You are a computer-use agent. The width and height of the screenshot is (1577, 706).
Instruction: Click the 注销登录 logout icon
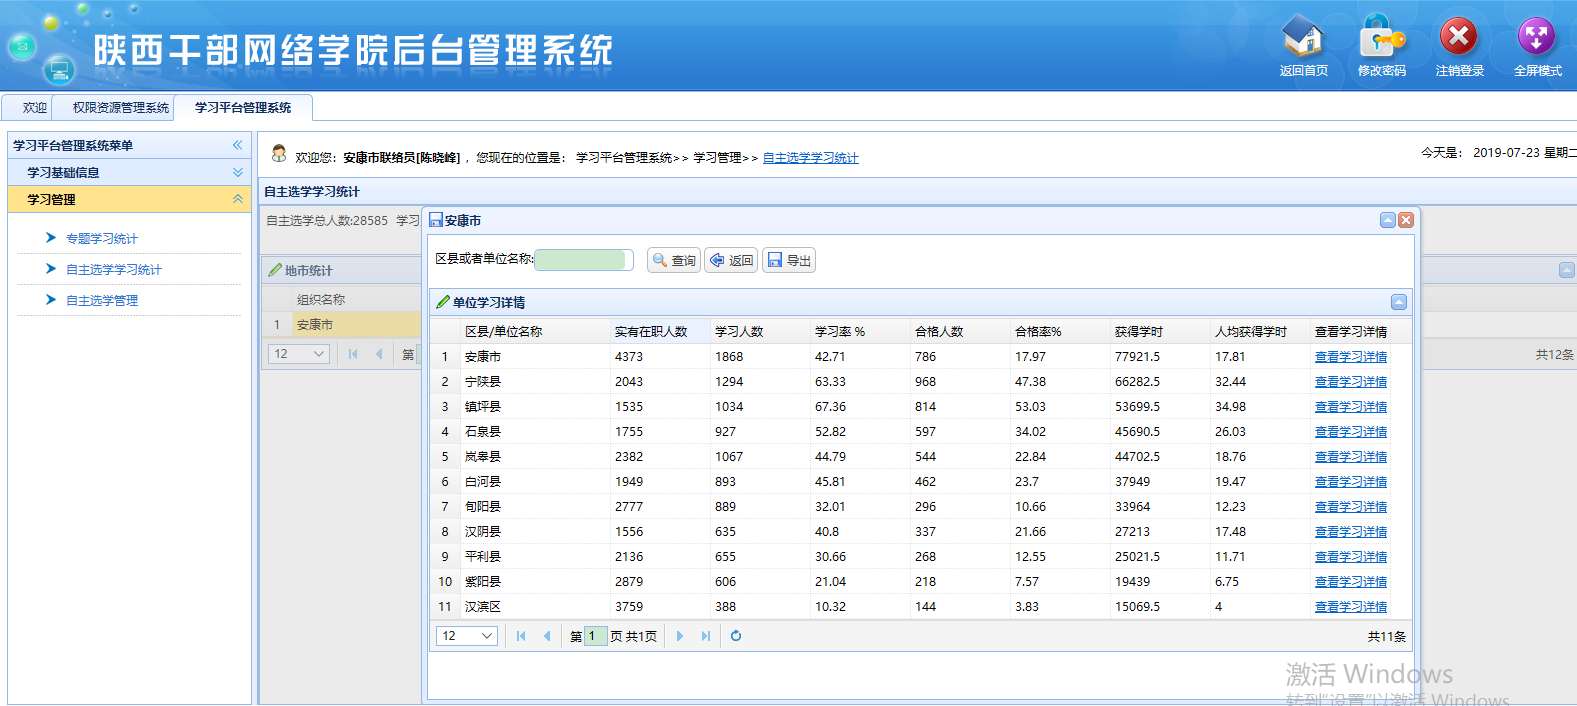[1459, 38]
